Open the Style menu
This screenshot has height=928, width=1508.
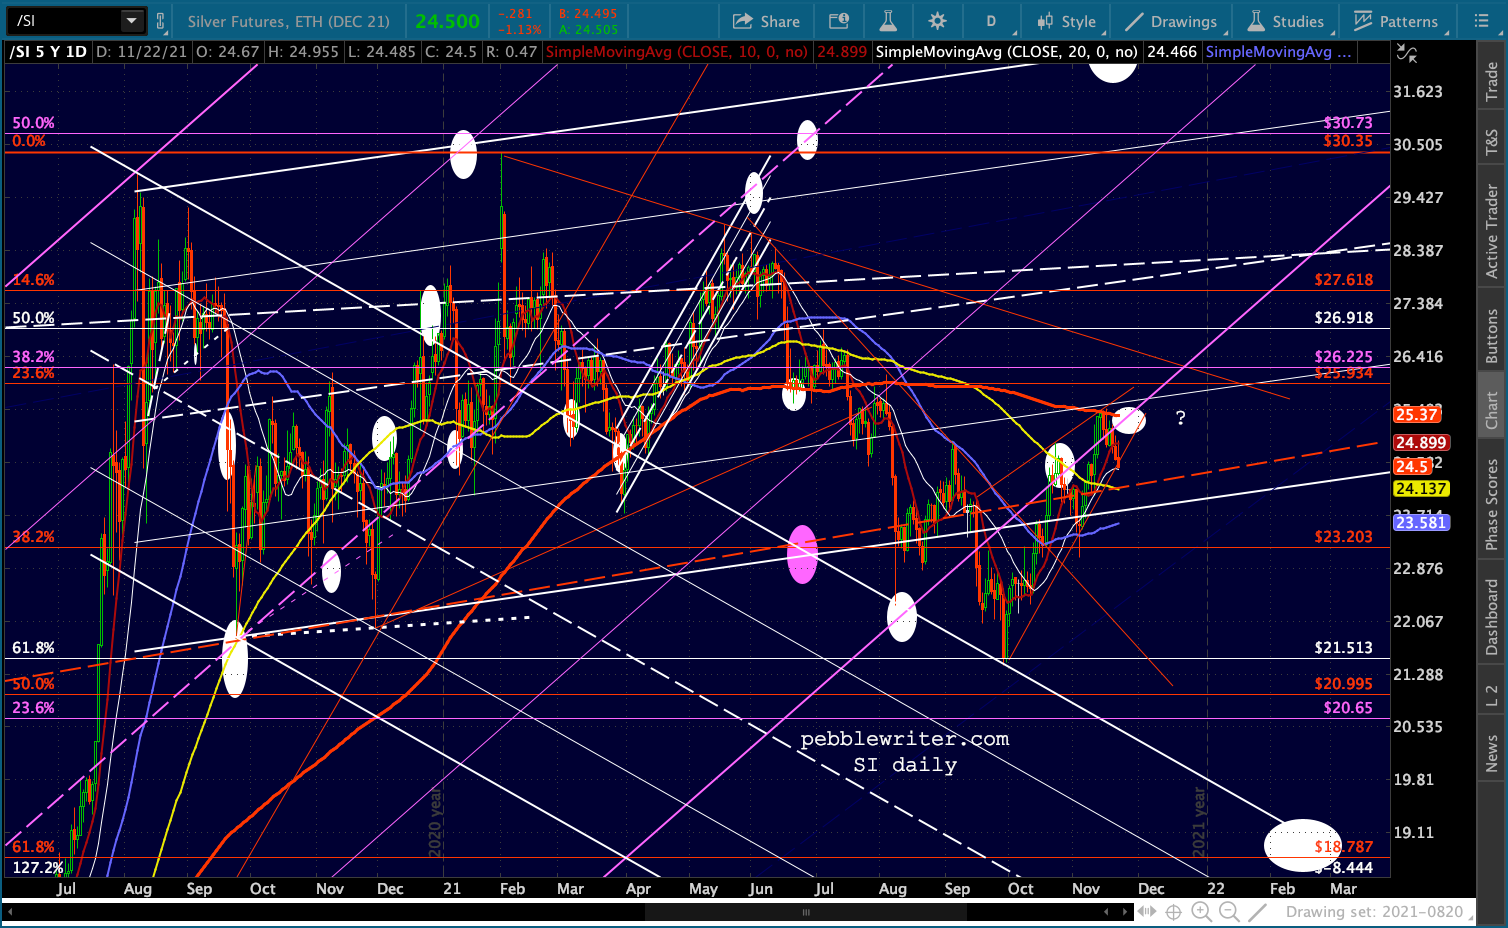click(x=1066, y=21)
